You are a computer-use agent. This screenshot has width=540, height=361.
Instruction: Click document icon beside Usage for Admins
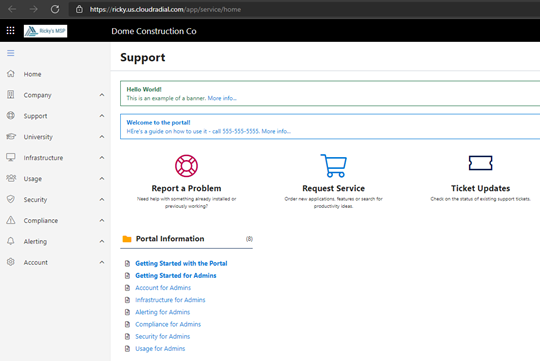[x=127, y=349]
